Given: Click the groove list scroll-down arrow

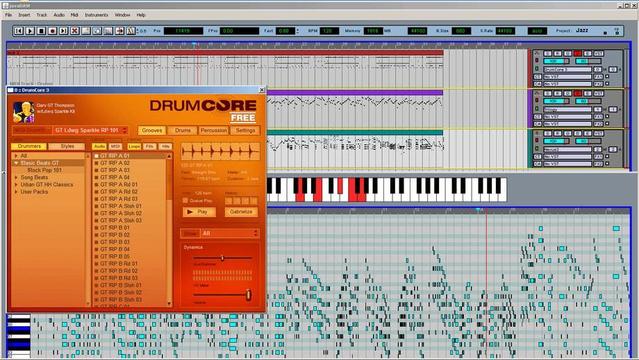Looking at the screenshot, I should click(169, 304).
